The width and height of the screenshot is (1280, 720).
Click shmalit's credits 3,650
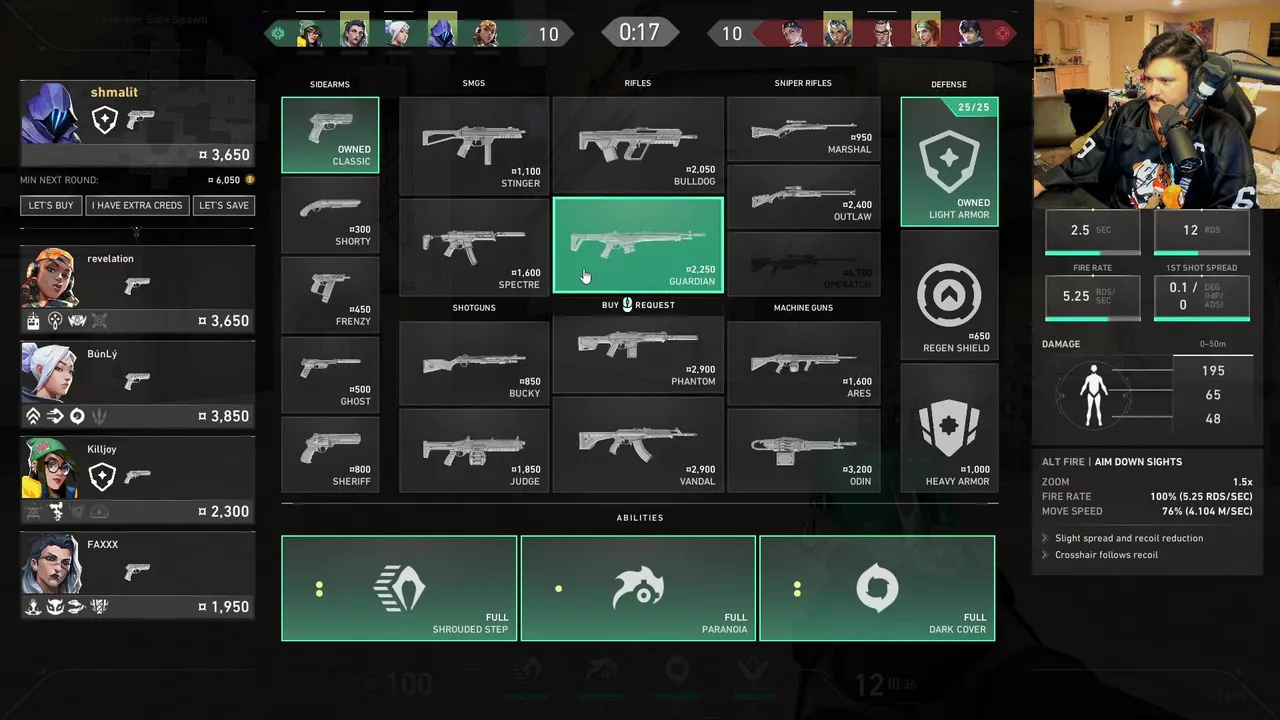(224, 155)
